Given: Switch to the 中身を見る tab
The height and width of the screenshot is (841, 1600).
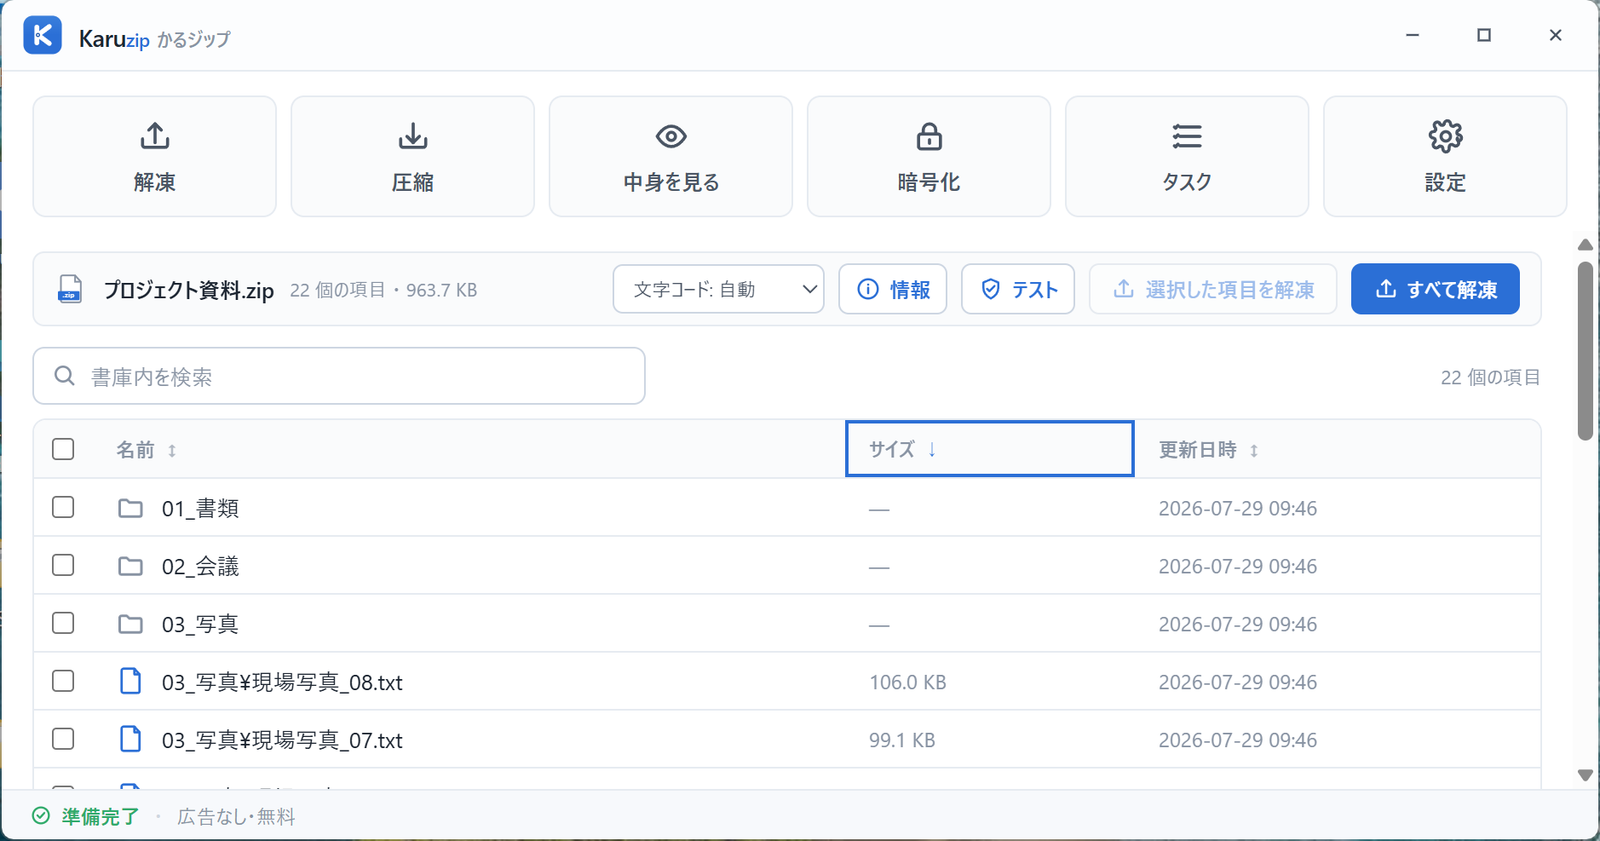Looking at the screenshot, I should [670, 156].
